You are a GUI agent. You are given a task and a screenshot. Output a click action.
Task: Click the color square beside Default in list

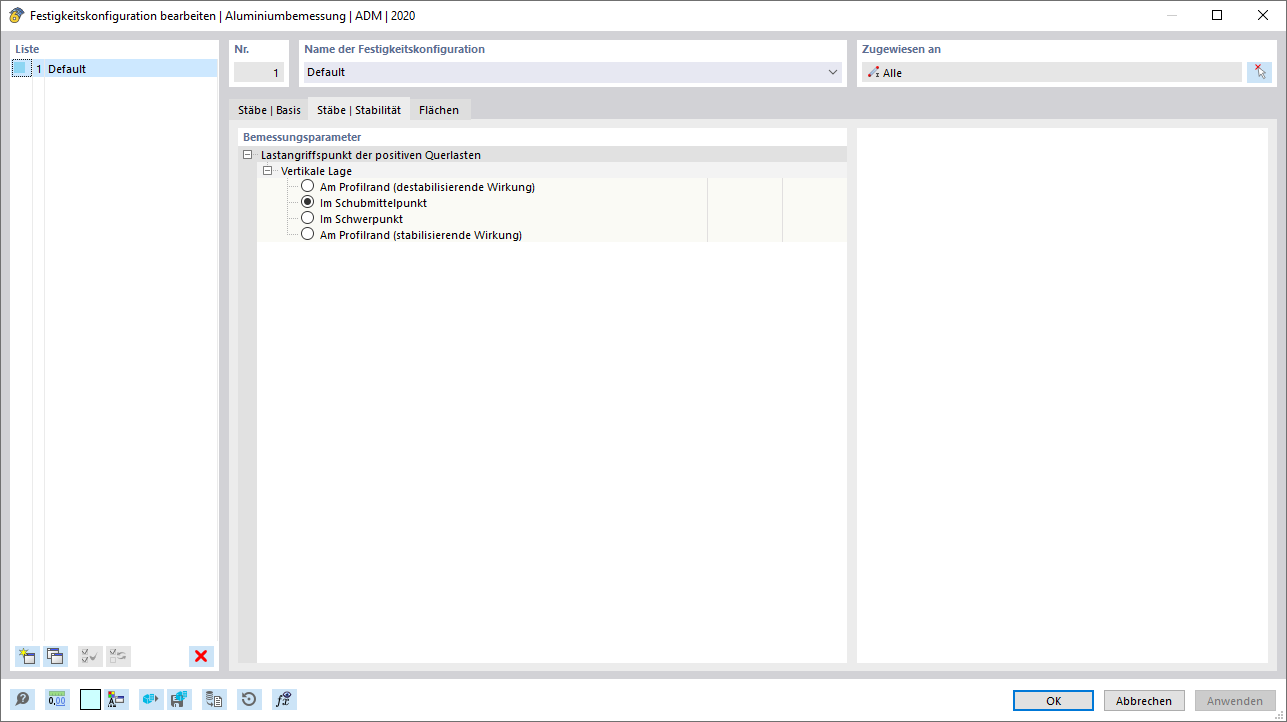click(22, 69)
